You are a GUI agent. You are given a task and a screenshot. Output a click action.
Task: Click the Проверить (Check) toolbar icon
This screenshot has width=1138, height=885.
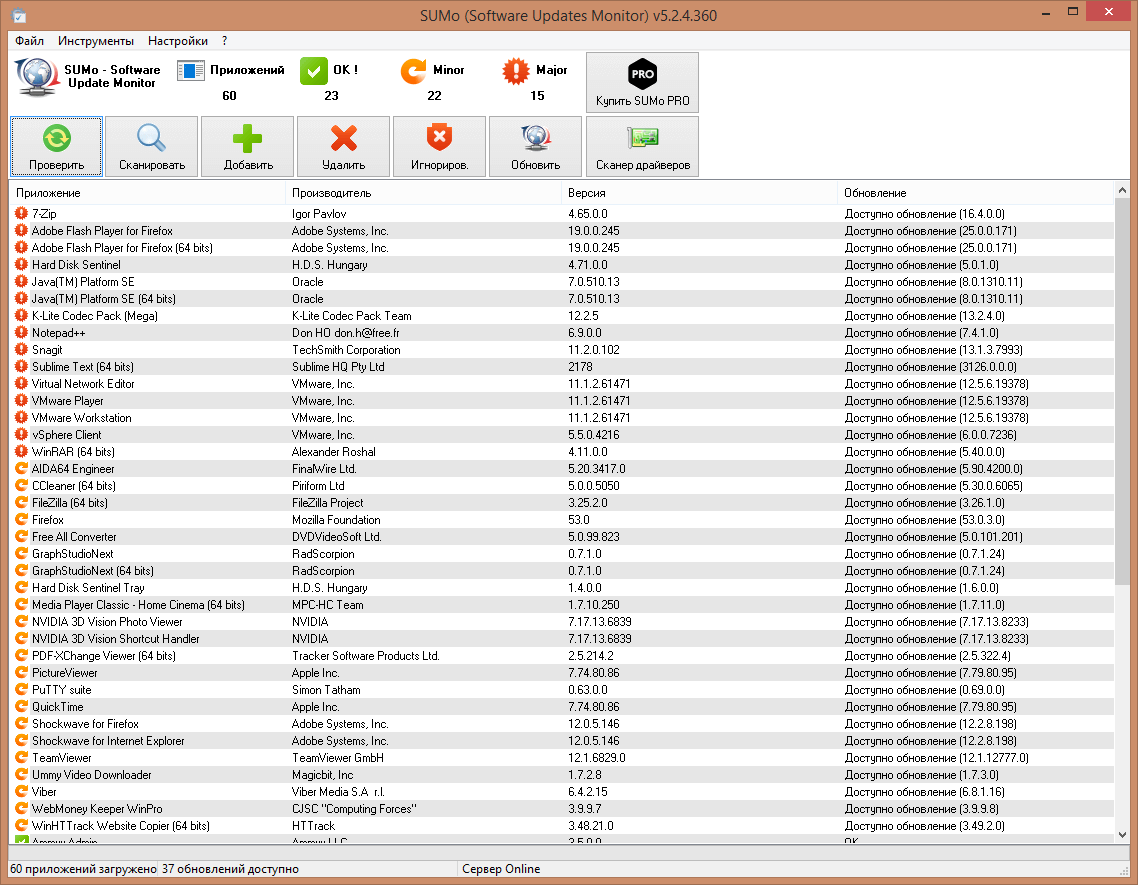56,139
